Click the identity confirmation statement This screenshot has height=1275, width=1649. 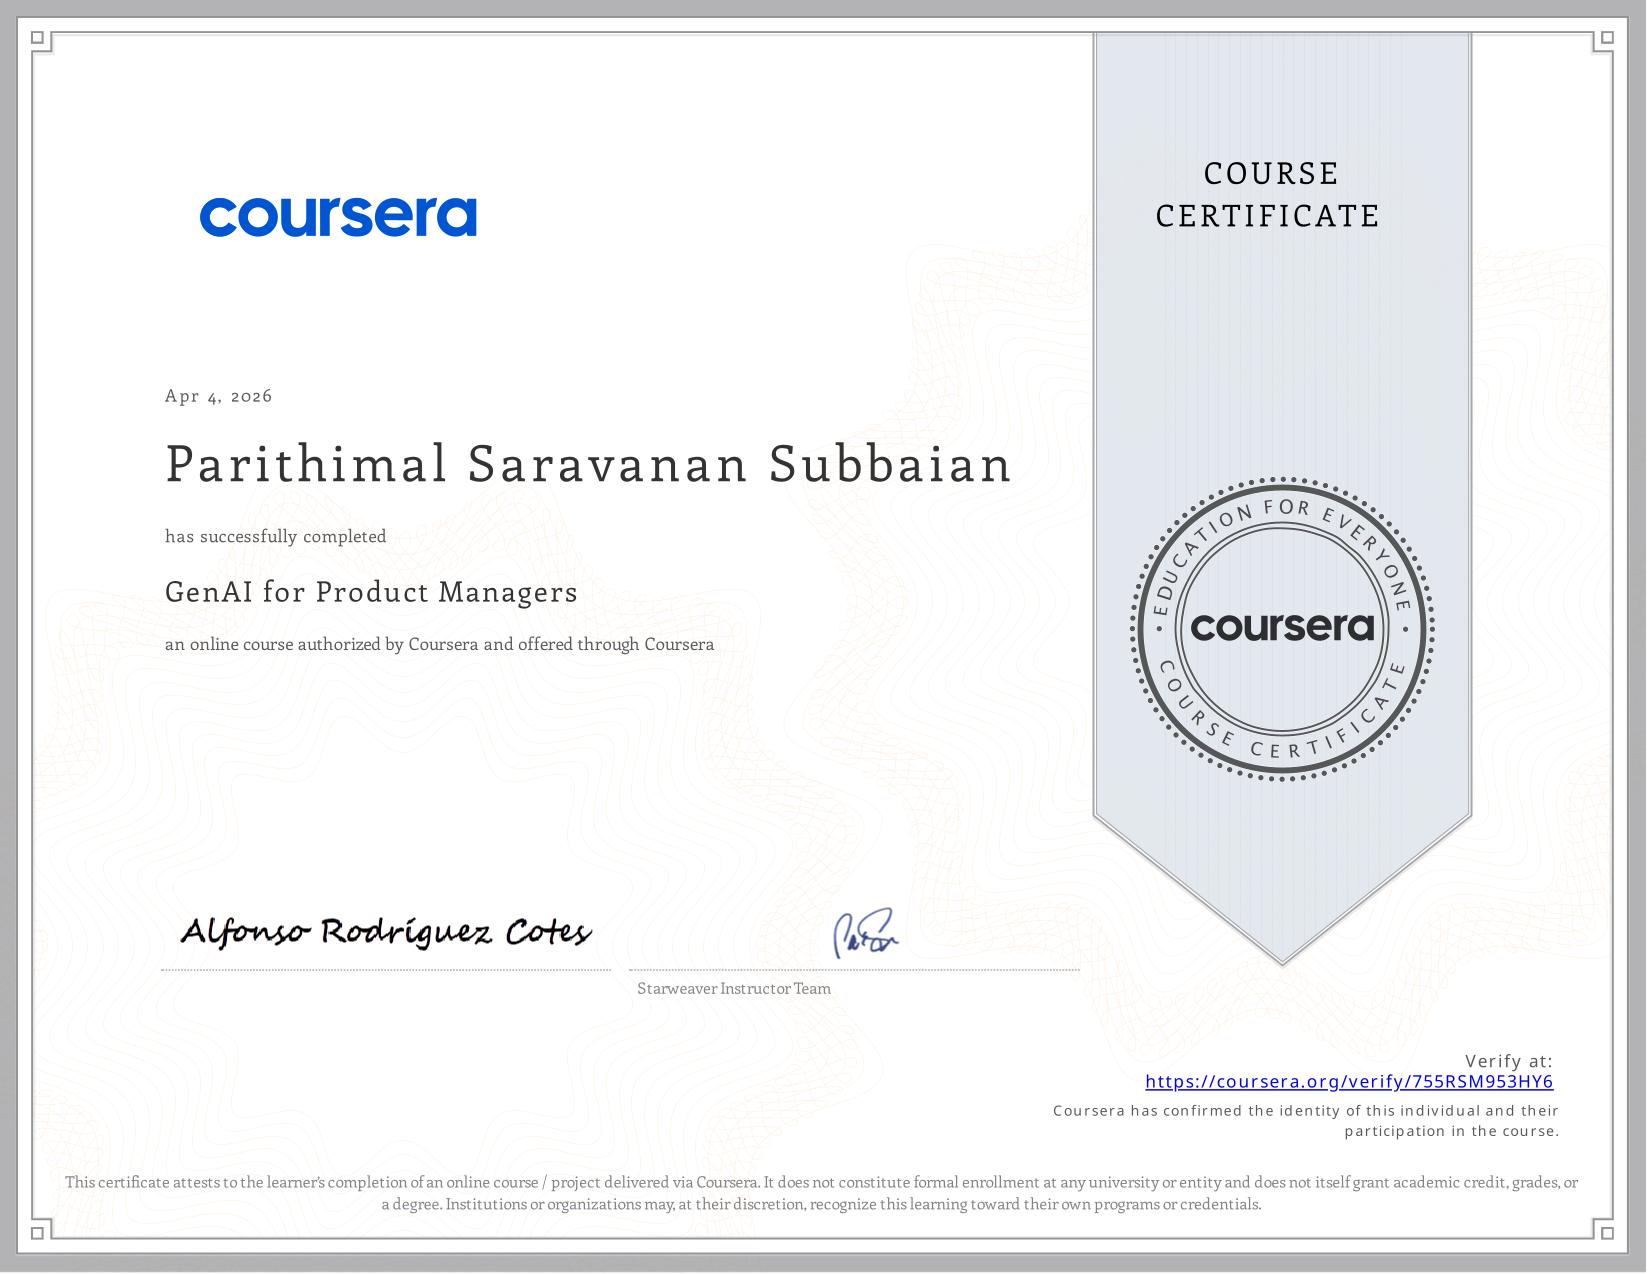[x=1305, y=1121]
